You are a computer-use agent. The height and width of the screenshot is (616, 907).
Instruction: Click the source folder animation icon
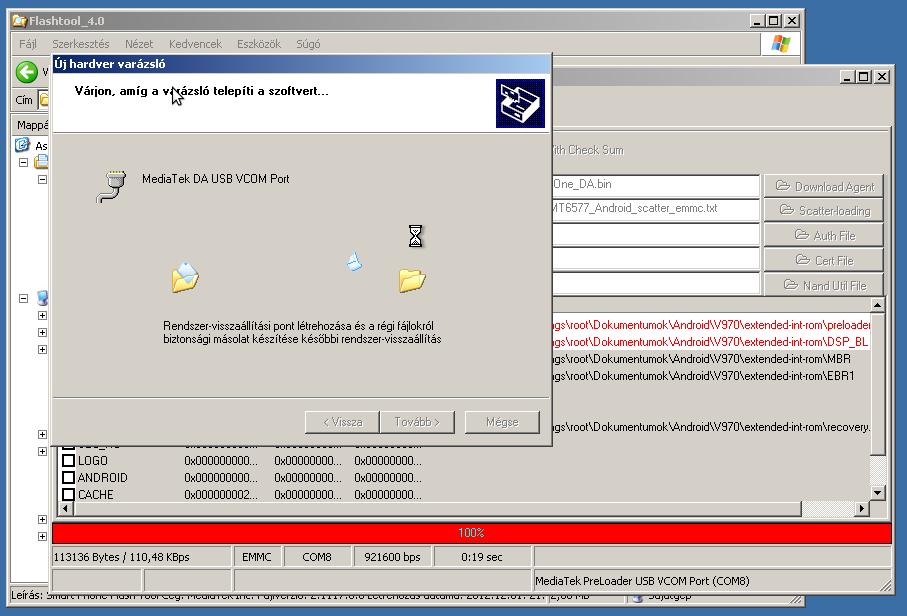[x=185, y=277]
